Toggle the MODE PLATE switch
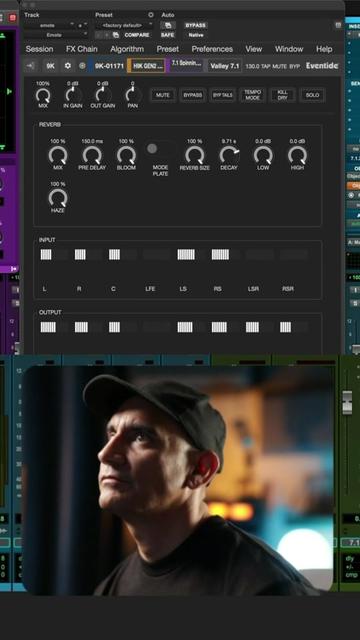Image resolution: width=360 pixels, height=640 pixels. [x=160, y=149]
